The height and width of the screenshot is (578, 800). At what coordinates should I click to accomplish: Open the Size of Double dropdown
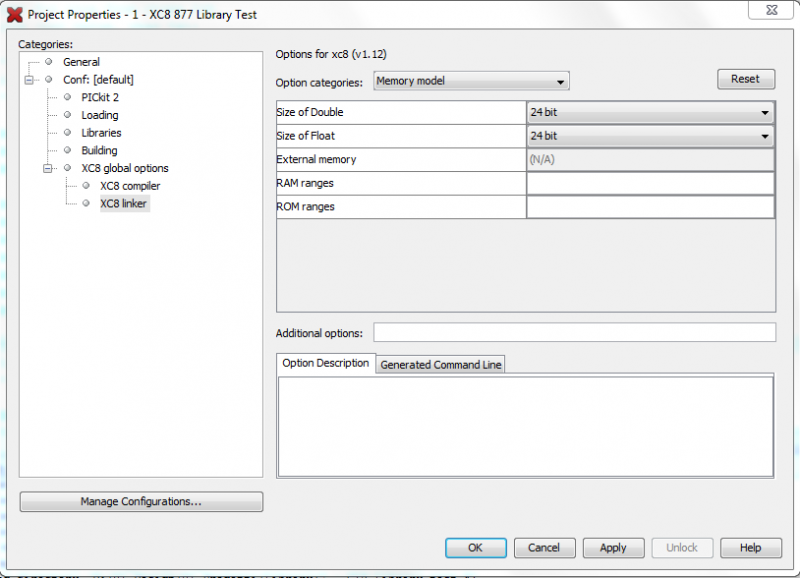tap(651, 112)
